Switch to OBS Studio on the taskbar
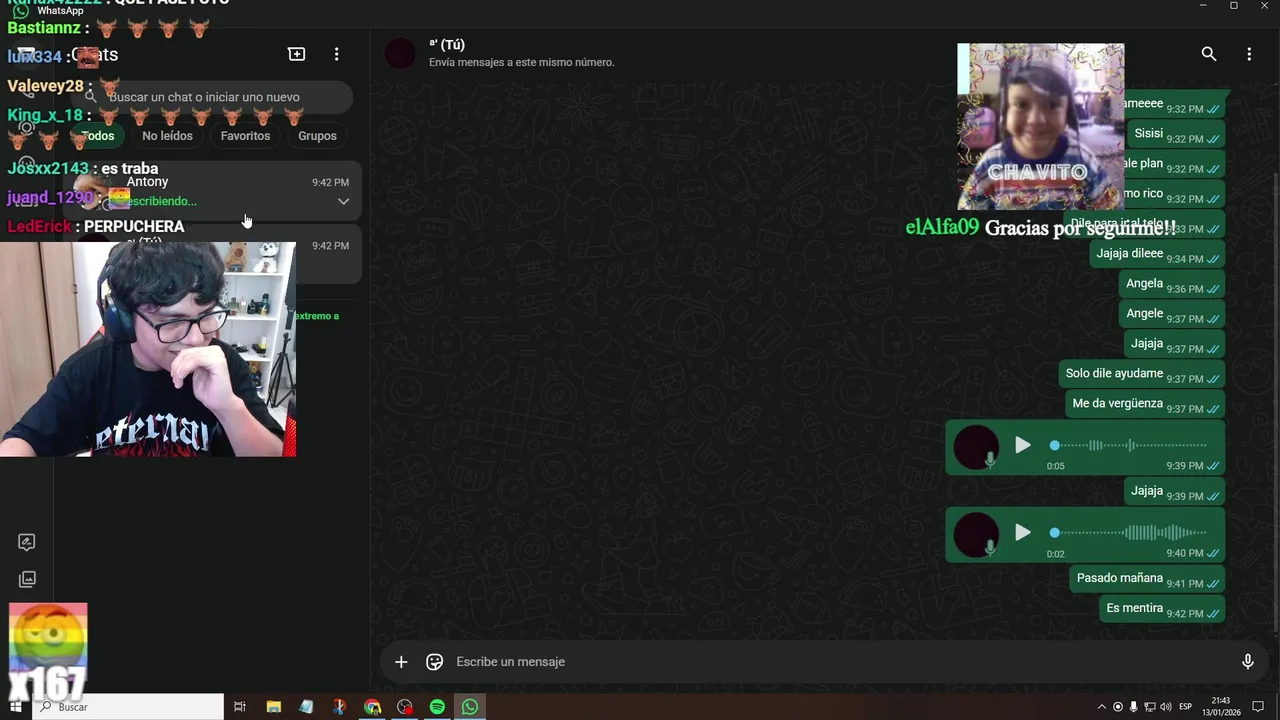The height and width of the screenshot is (720, 1280). (404, 707)
